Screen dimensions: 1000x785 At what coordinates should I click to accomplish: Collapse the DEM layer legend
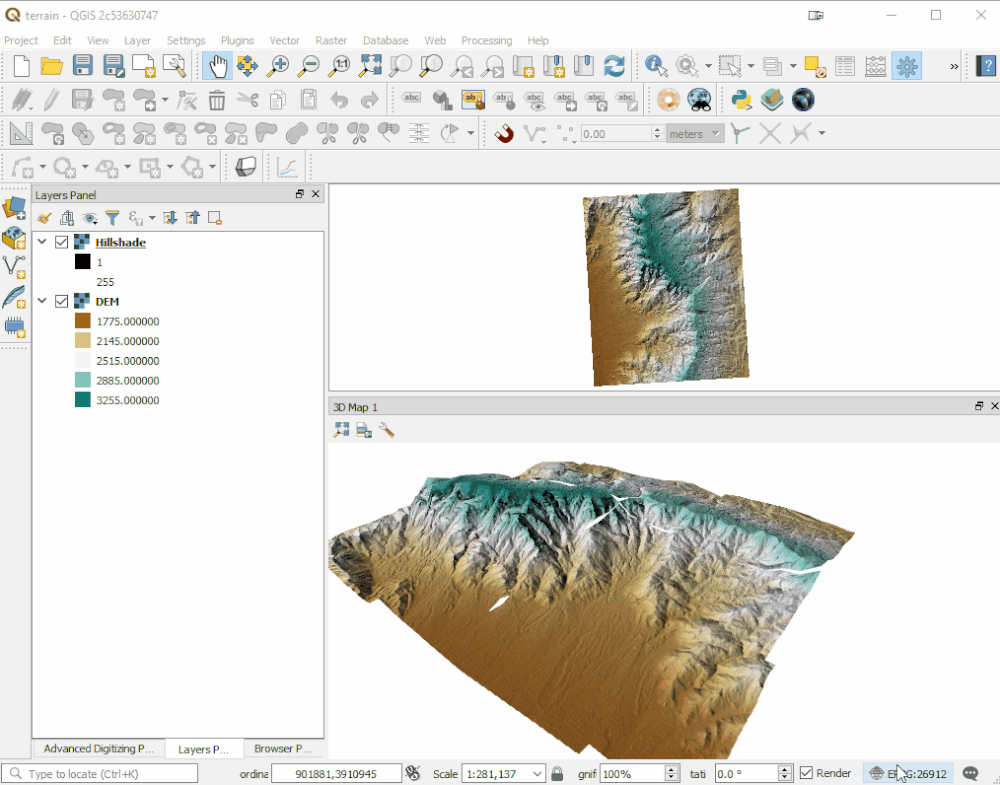tap(42, 301)
